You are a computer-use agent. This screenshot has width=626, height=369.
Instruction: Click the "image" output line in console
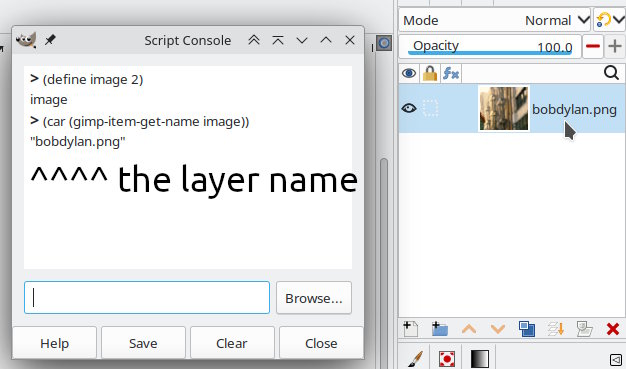point(49,100)
